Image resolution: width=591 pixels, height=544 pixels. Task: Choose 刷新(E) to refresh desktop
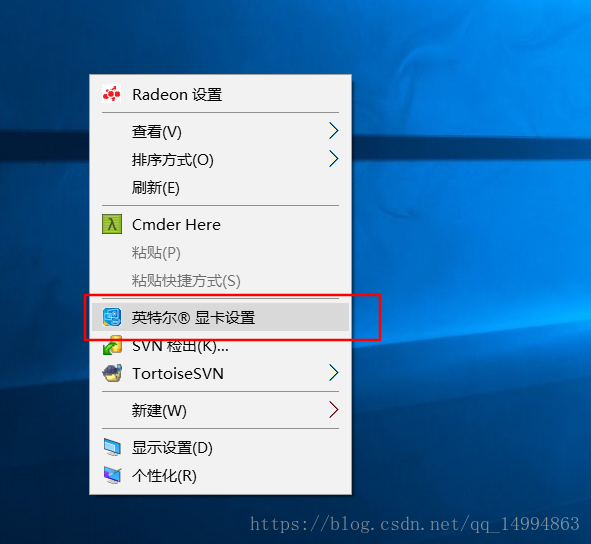point(220,187)
